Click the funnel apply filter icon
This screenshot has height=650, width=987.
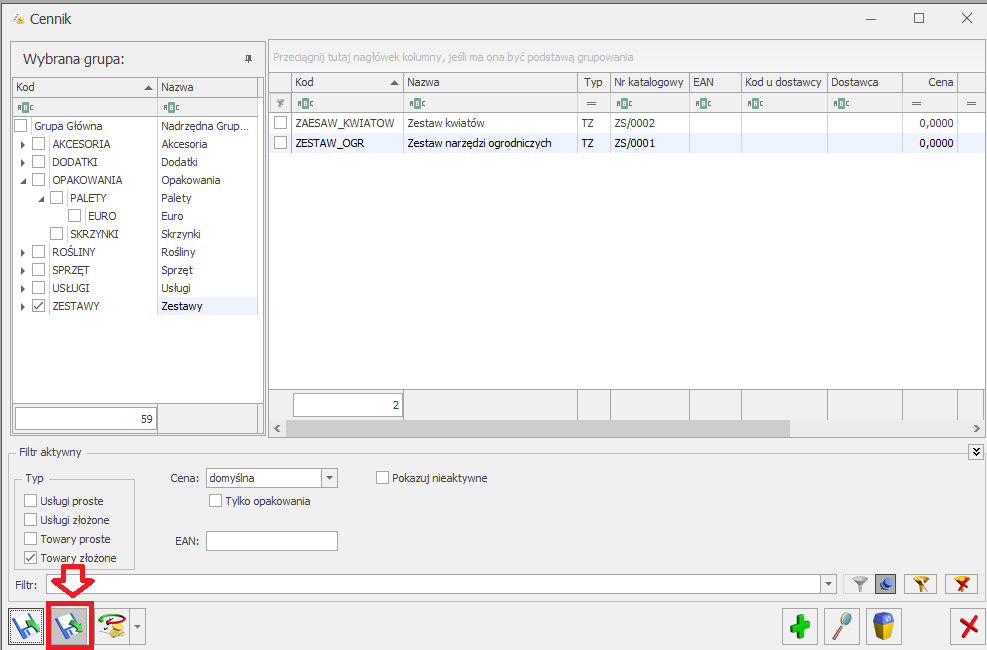coord(859,584)
